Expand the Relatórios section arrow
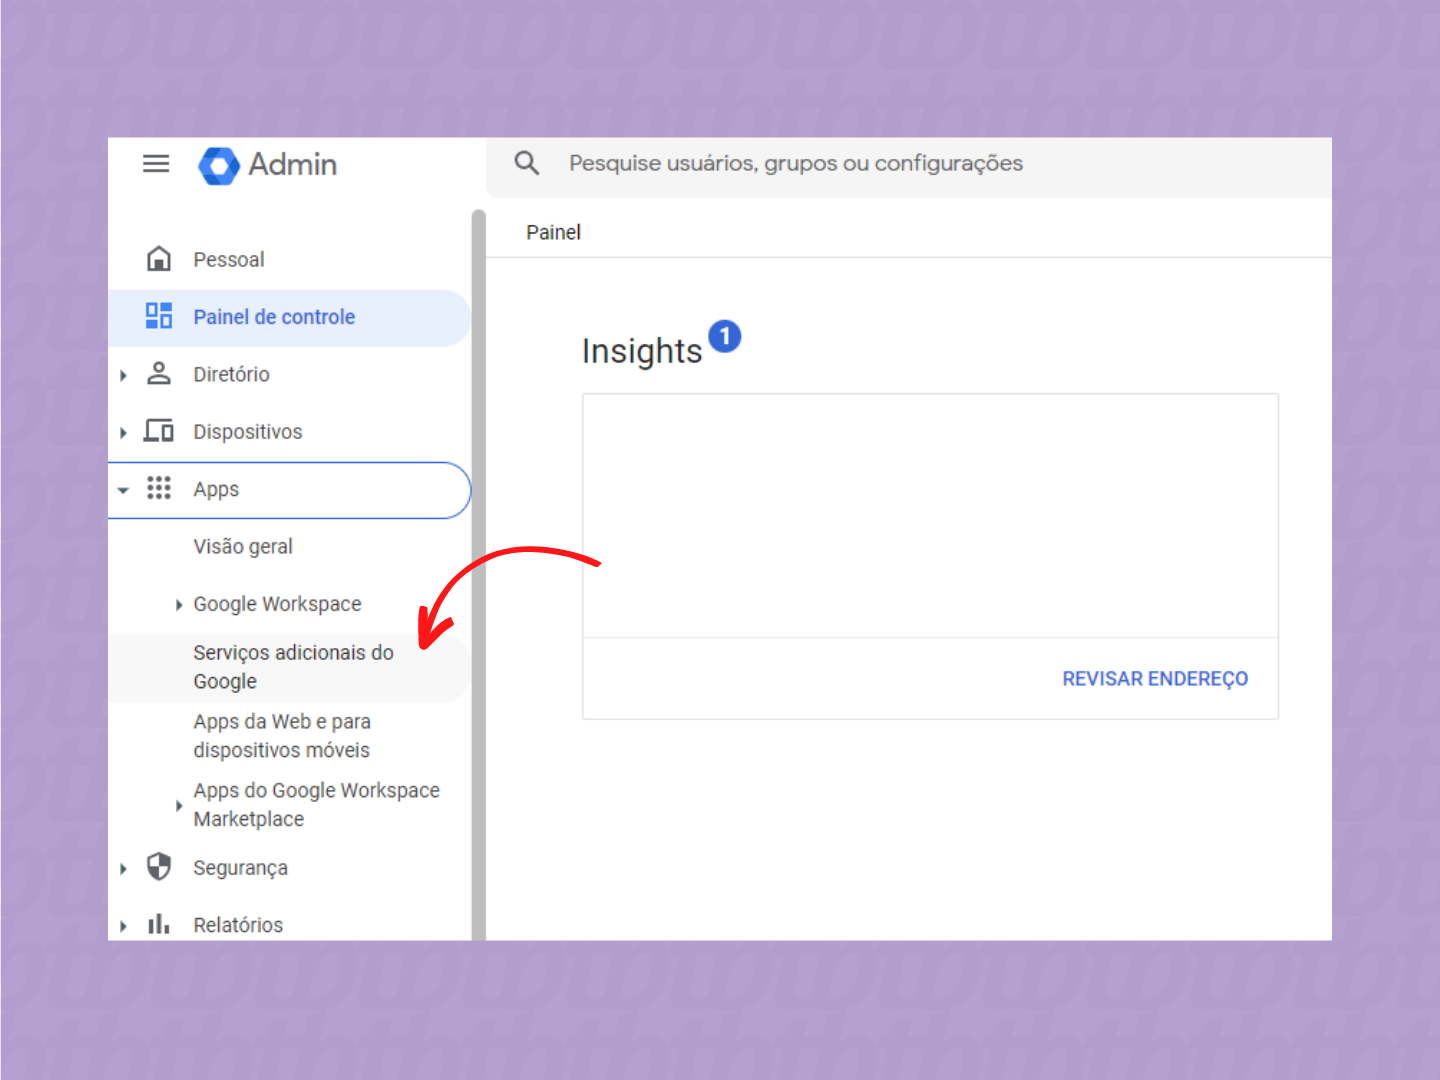Image resolution: width=1440 pixels, height=1080 pixels. (x=123, y=926)
